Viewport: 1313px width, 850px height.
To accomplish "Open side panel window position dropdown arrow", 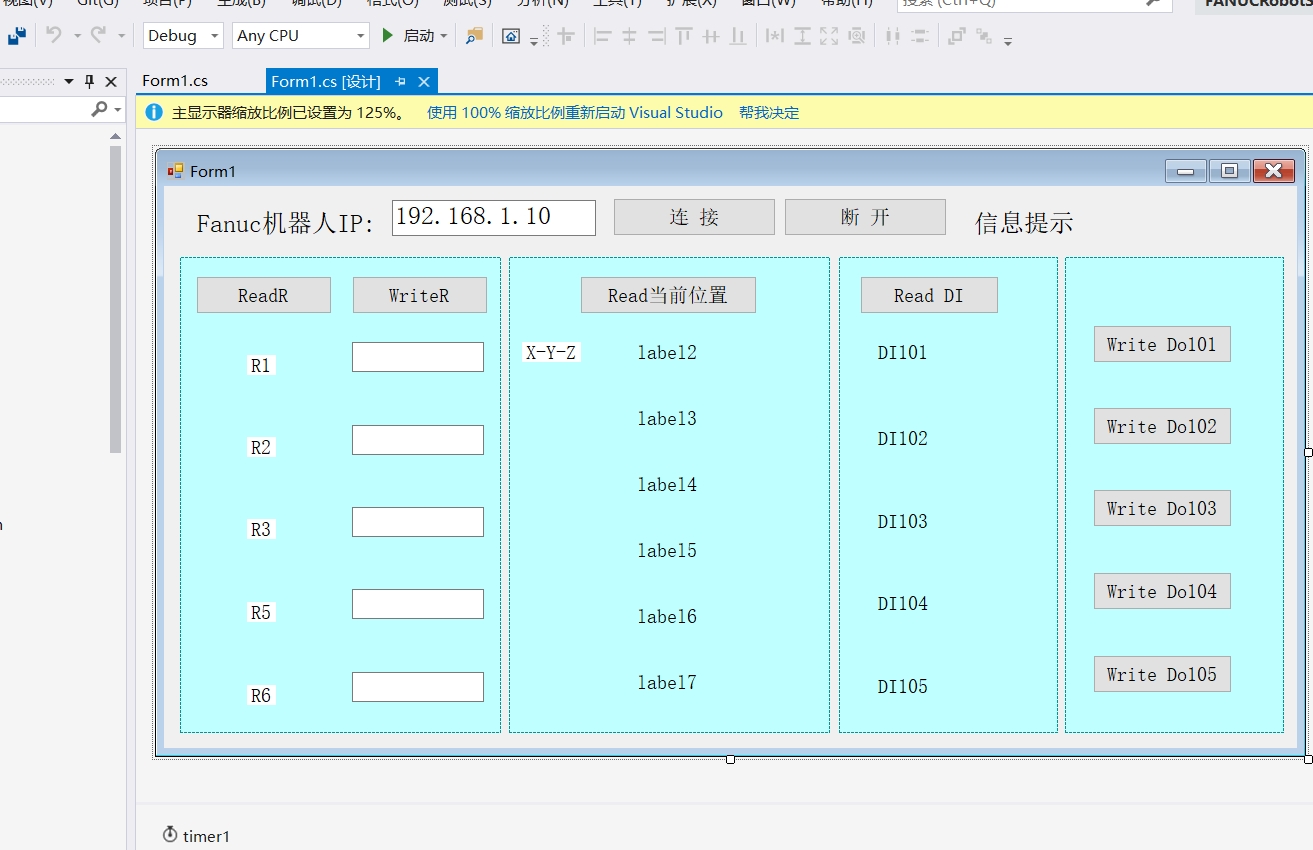I will tap(69, 82).
